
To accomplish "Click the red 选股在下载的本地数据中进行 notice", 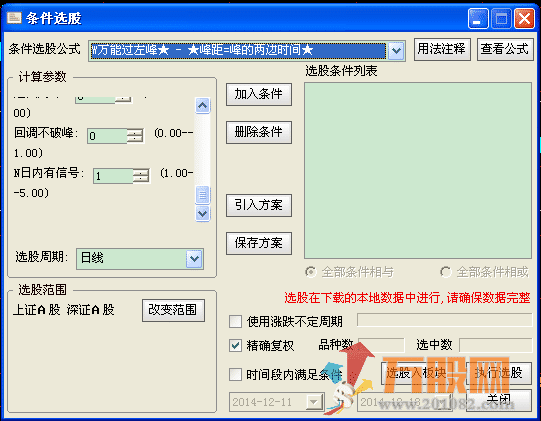I will [407, 297].
